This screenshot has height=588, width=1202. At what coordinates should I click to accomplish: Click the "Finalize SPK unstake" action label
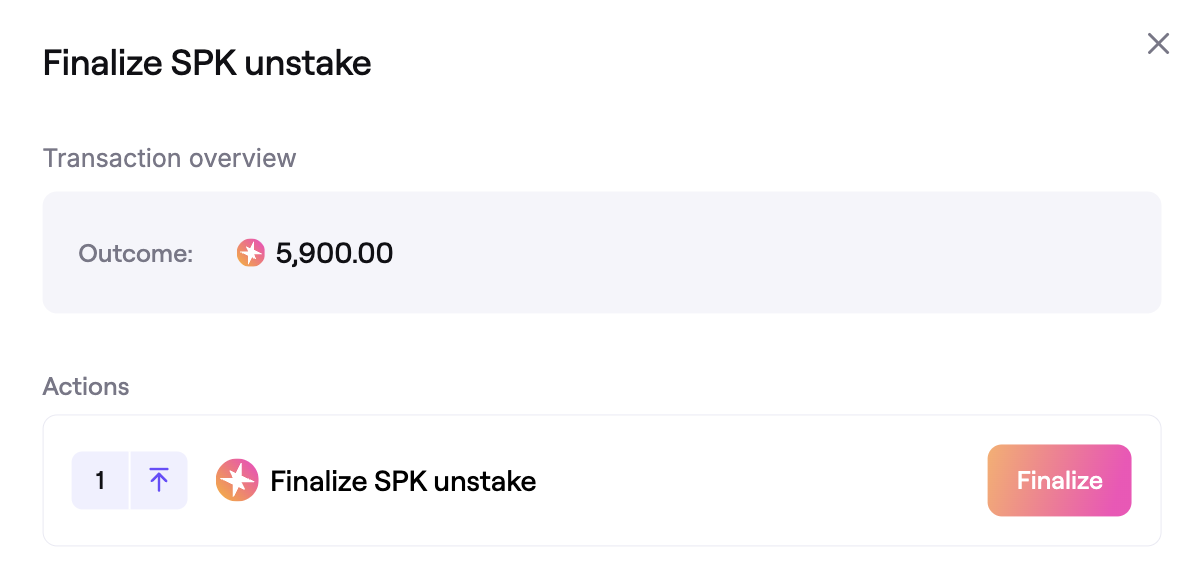coord(403,481)
